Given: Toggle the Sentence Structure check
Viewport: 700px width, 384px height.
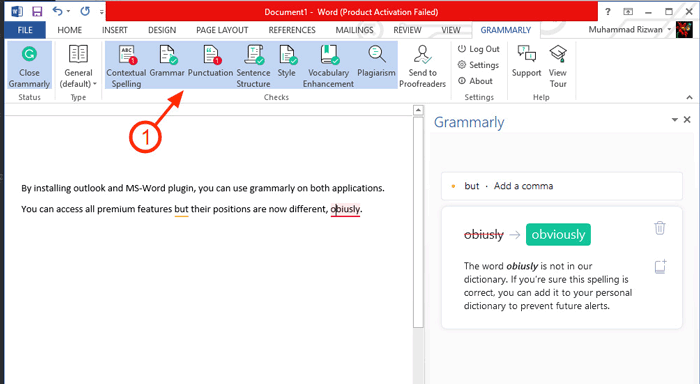Looking at the screenshot, I should coord(253,66).
